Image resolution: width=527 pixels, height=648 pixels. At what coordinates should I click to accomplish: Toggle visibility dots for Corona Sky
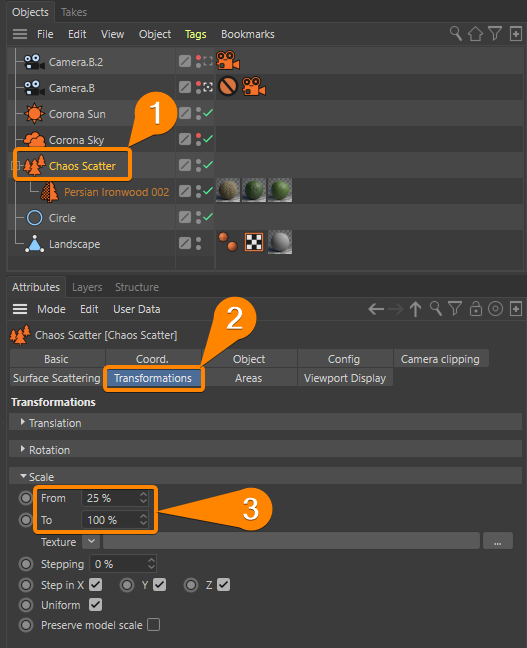tap(198, 139)
